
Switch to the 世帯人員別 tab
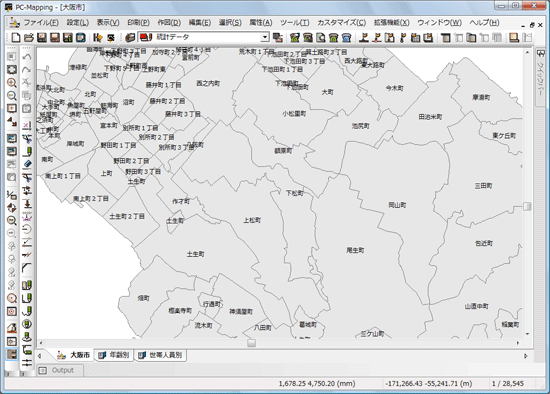pos(161,355)
